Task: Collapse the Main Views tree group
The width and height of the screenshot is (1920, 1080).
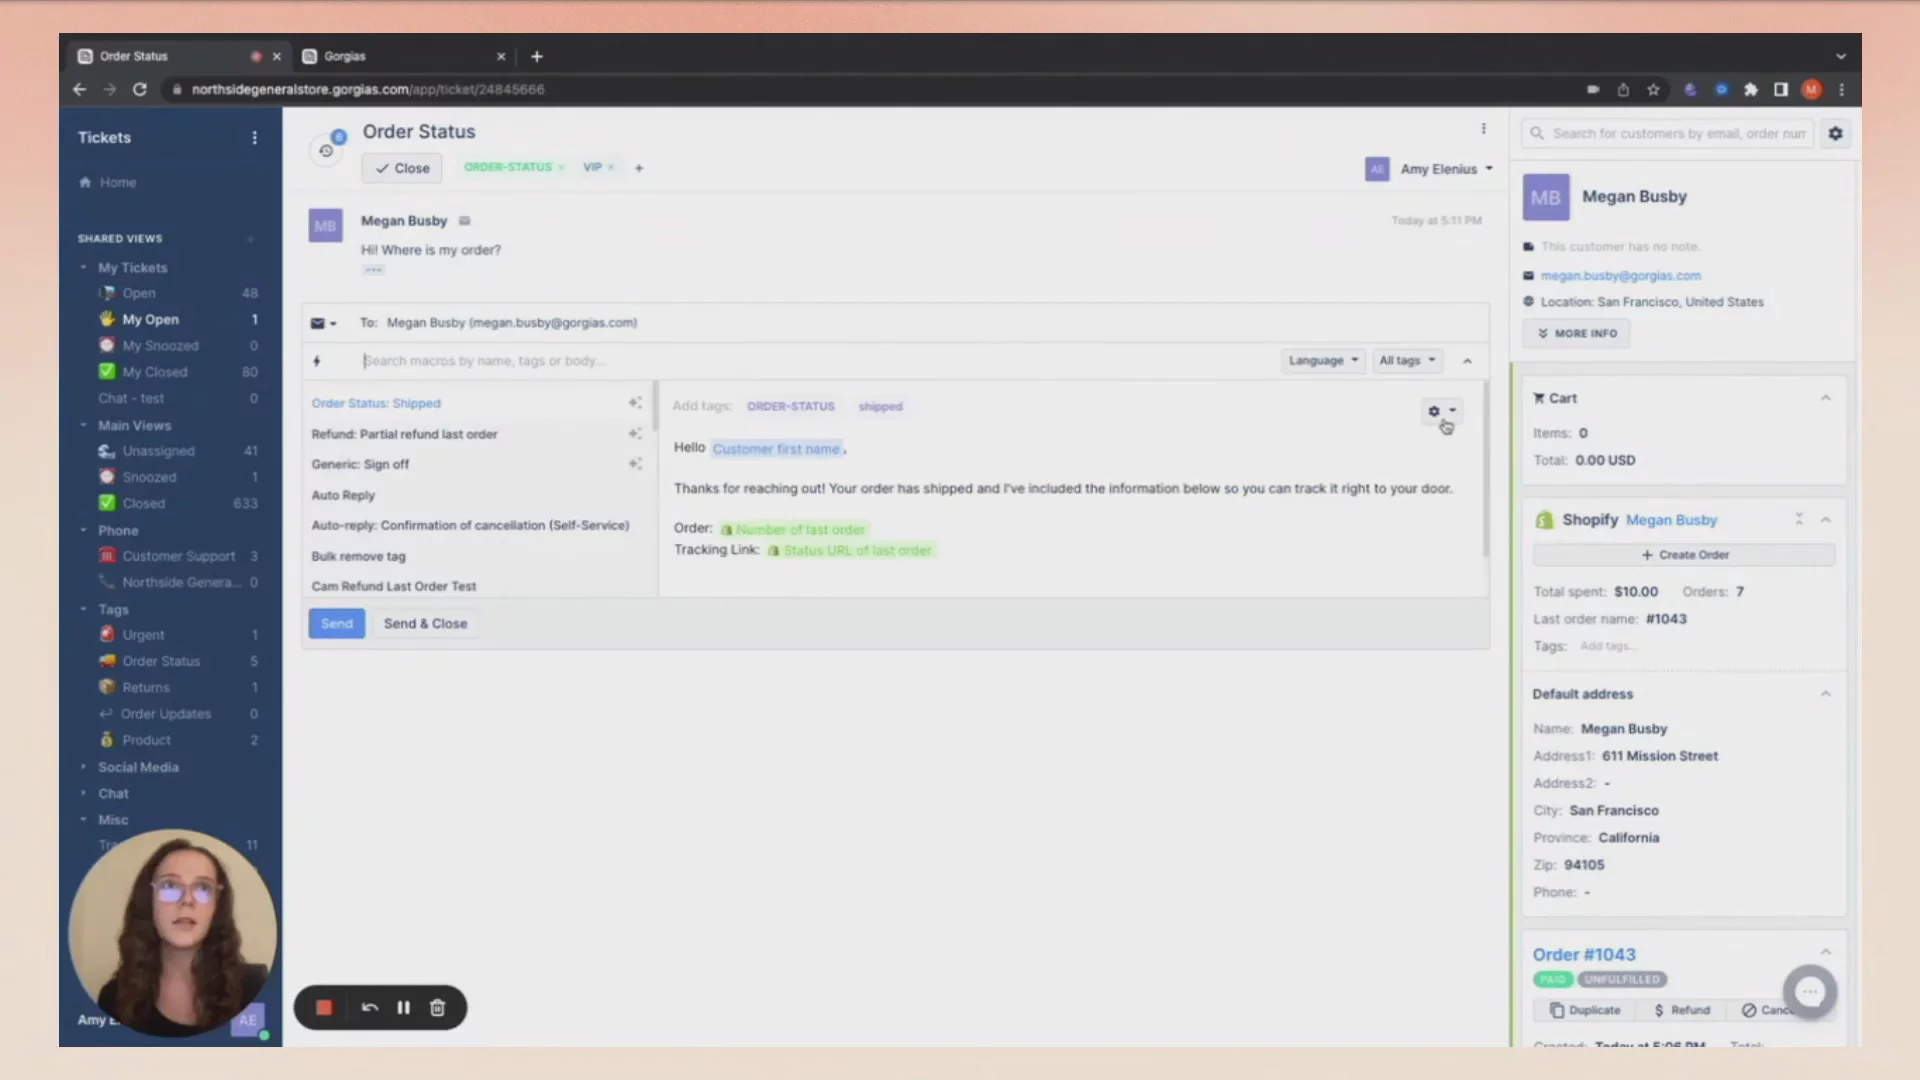Action: [84, 425]
